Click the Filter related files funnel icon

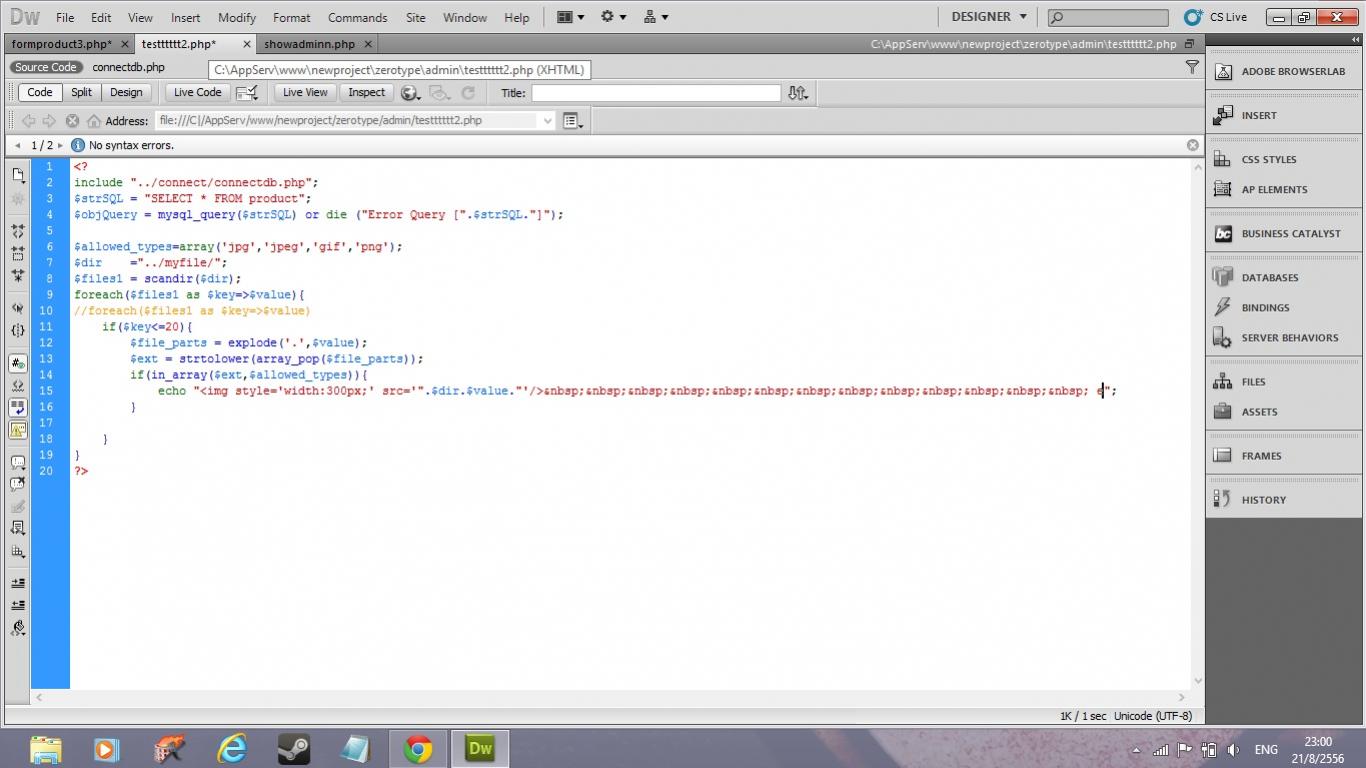(x=1192, y=67)
